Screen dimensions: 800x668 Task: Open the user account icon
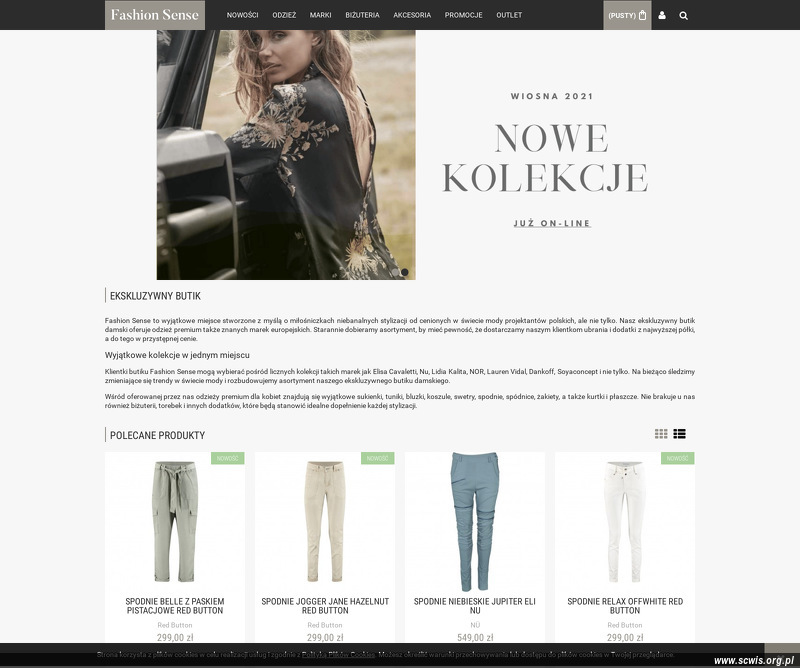(662, 15)
